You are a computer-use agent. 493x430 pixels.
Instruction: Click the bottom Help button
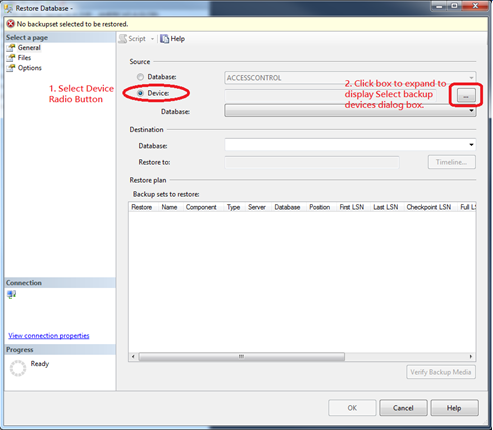(x=454, y=408)
